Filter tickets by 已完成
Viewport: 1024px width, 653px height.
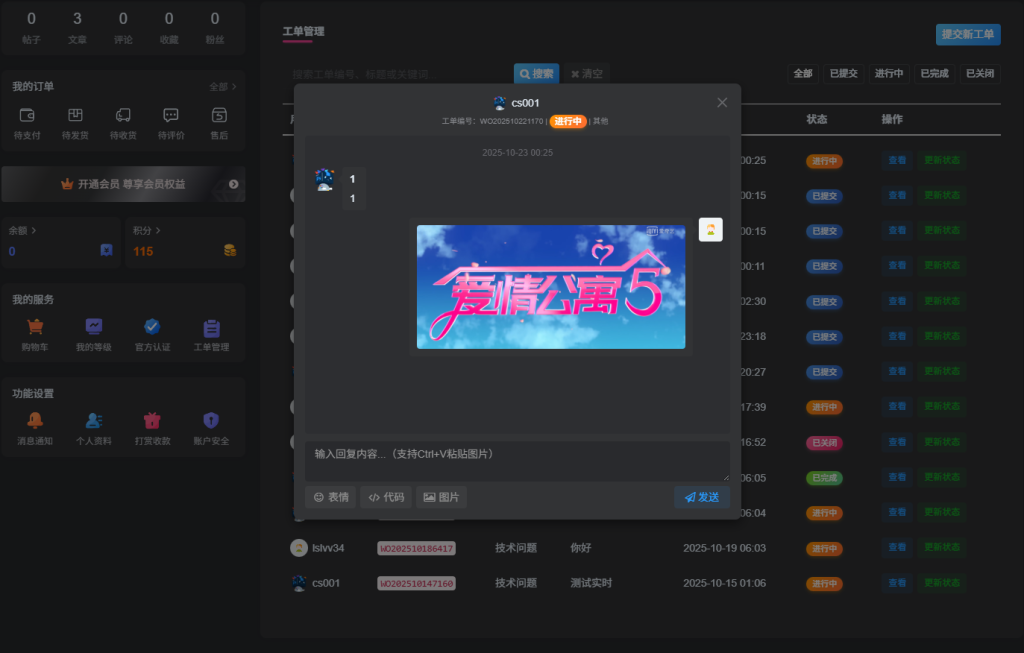click(x=935, y=74)
